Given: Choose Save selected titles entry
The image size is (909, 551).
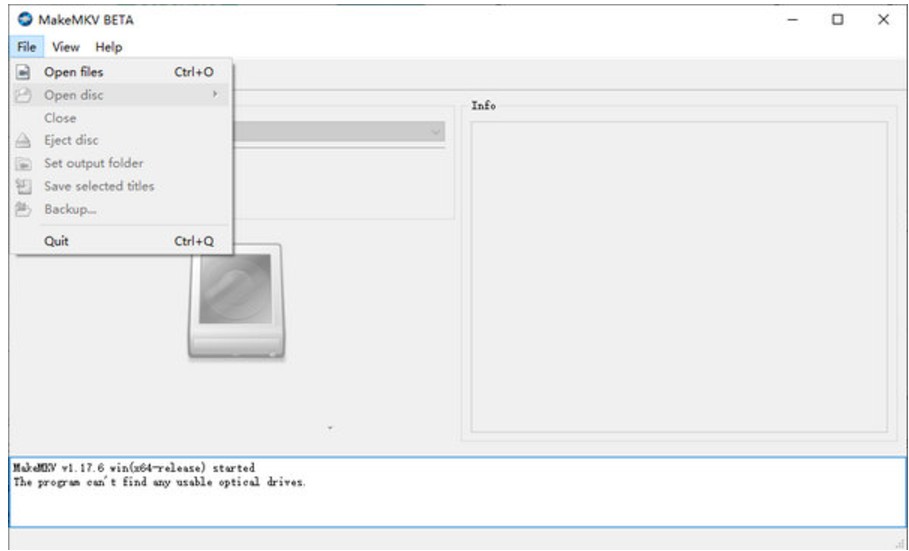Looking at the screenshot, I should 122,186.
